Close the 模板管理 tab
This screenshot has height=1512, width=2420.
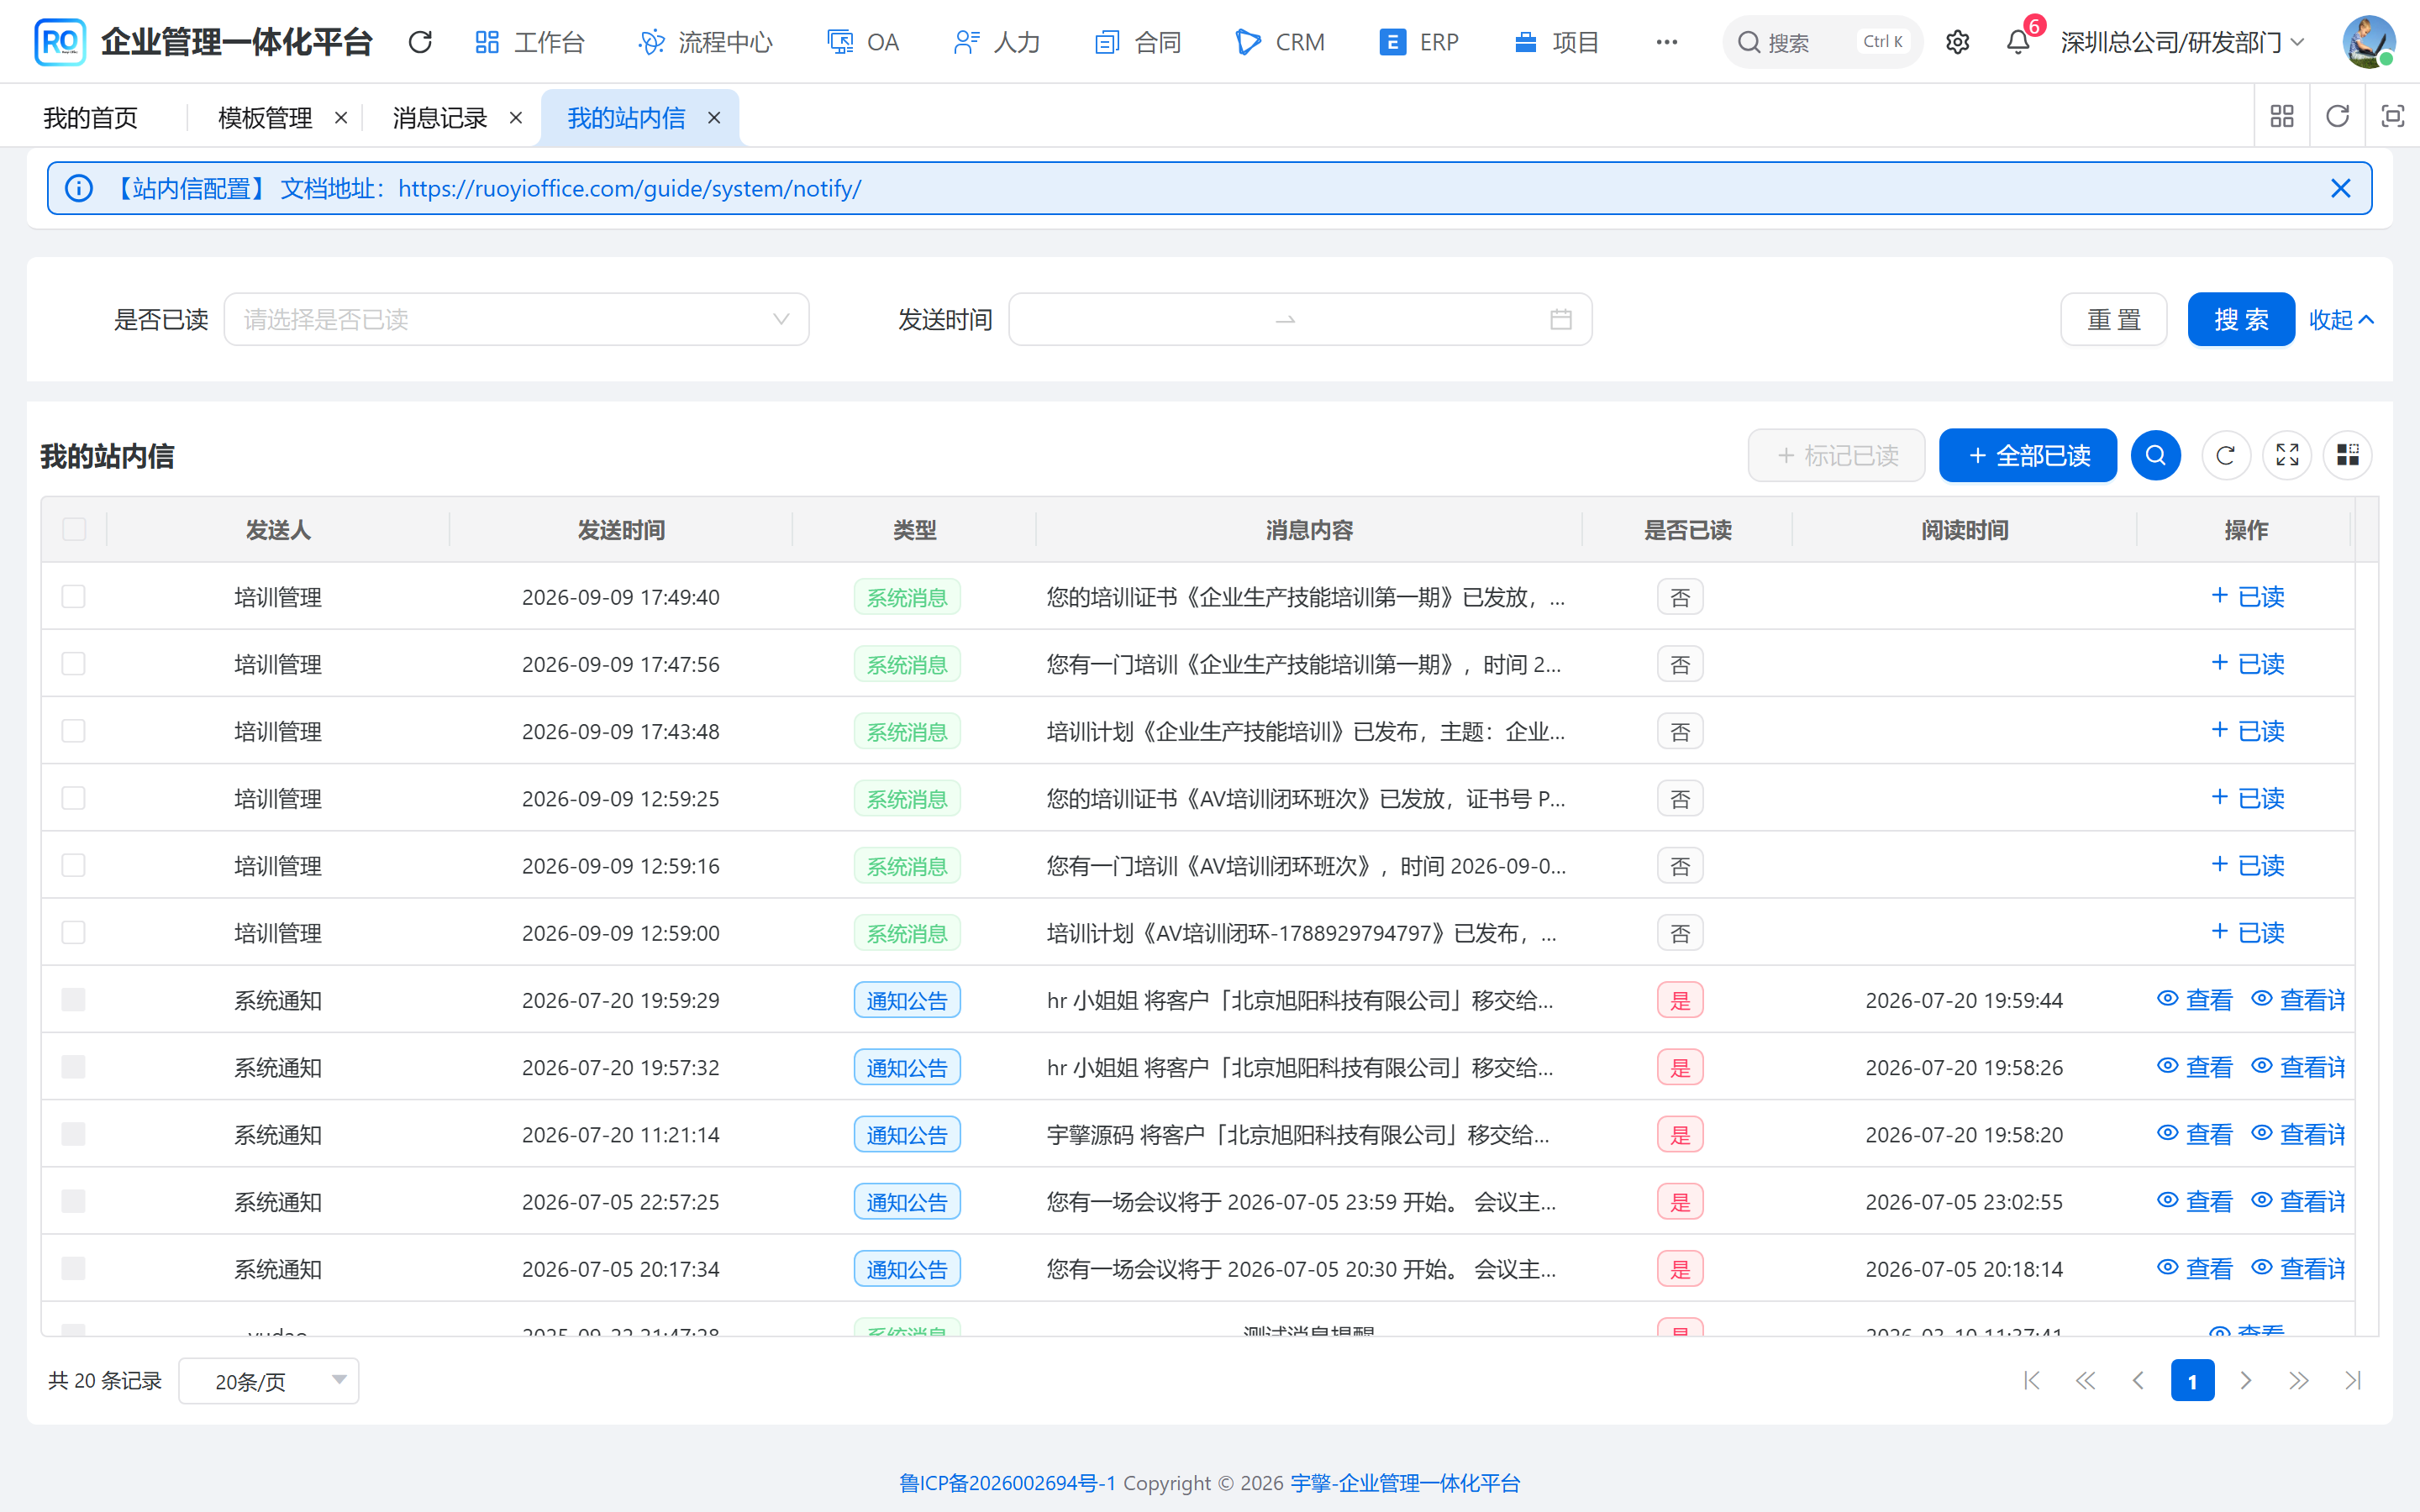[341, 118]
